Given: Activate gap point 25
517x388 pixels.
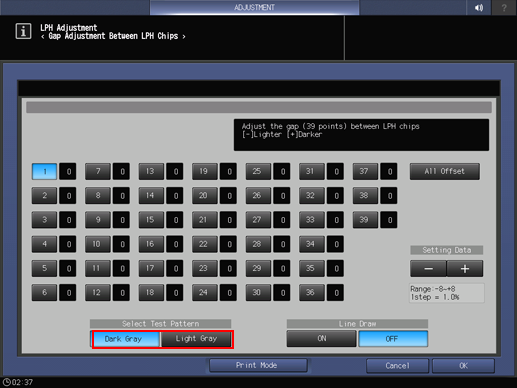Looking at the screenshot, I should coord(258,171).
